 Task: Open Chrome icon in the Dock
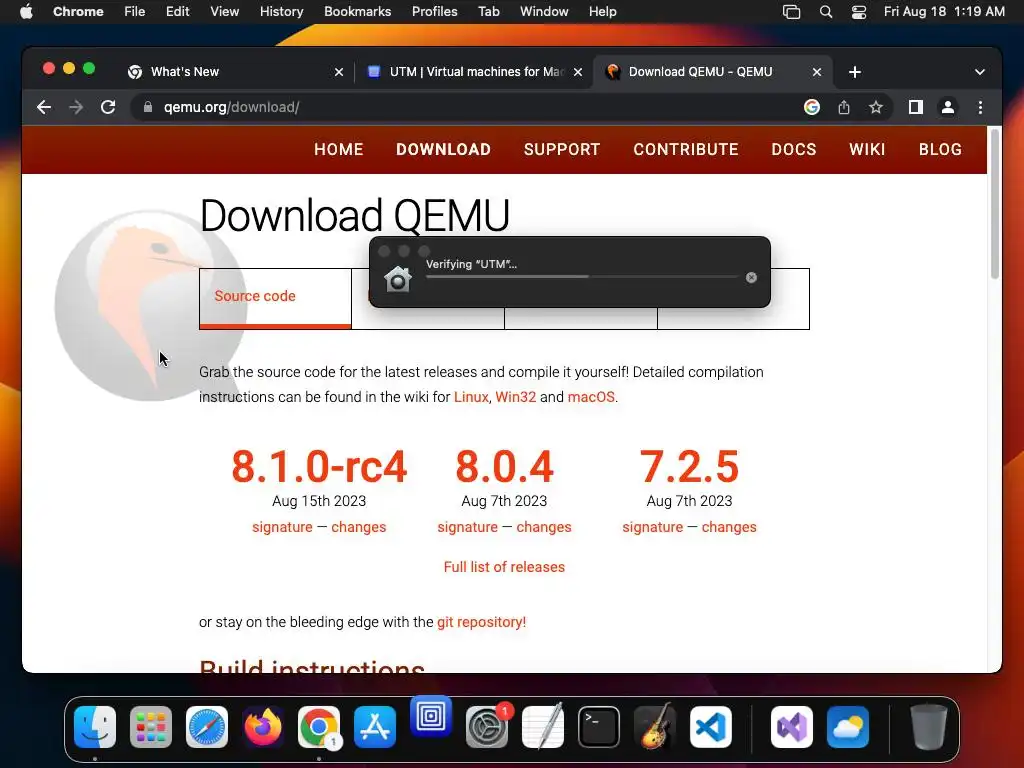pyautogui.click(x=319, y=727)
